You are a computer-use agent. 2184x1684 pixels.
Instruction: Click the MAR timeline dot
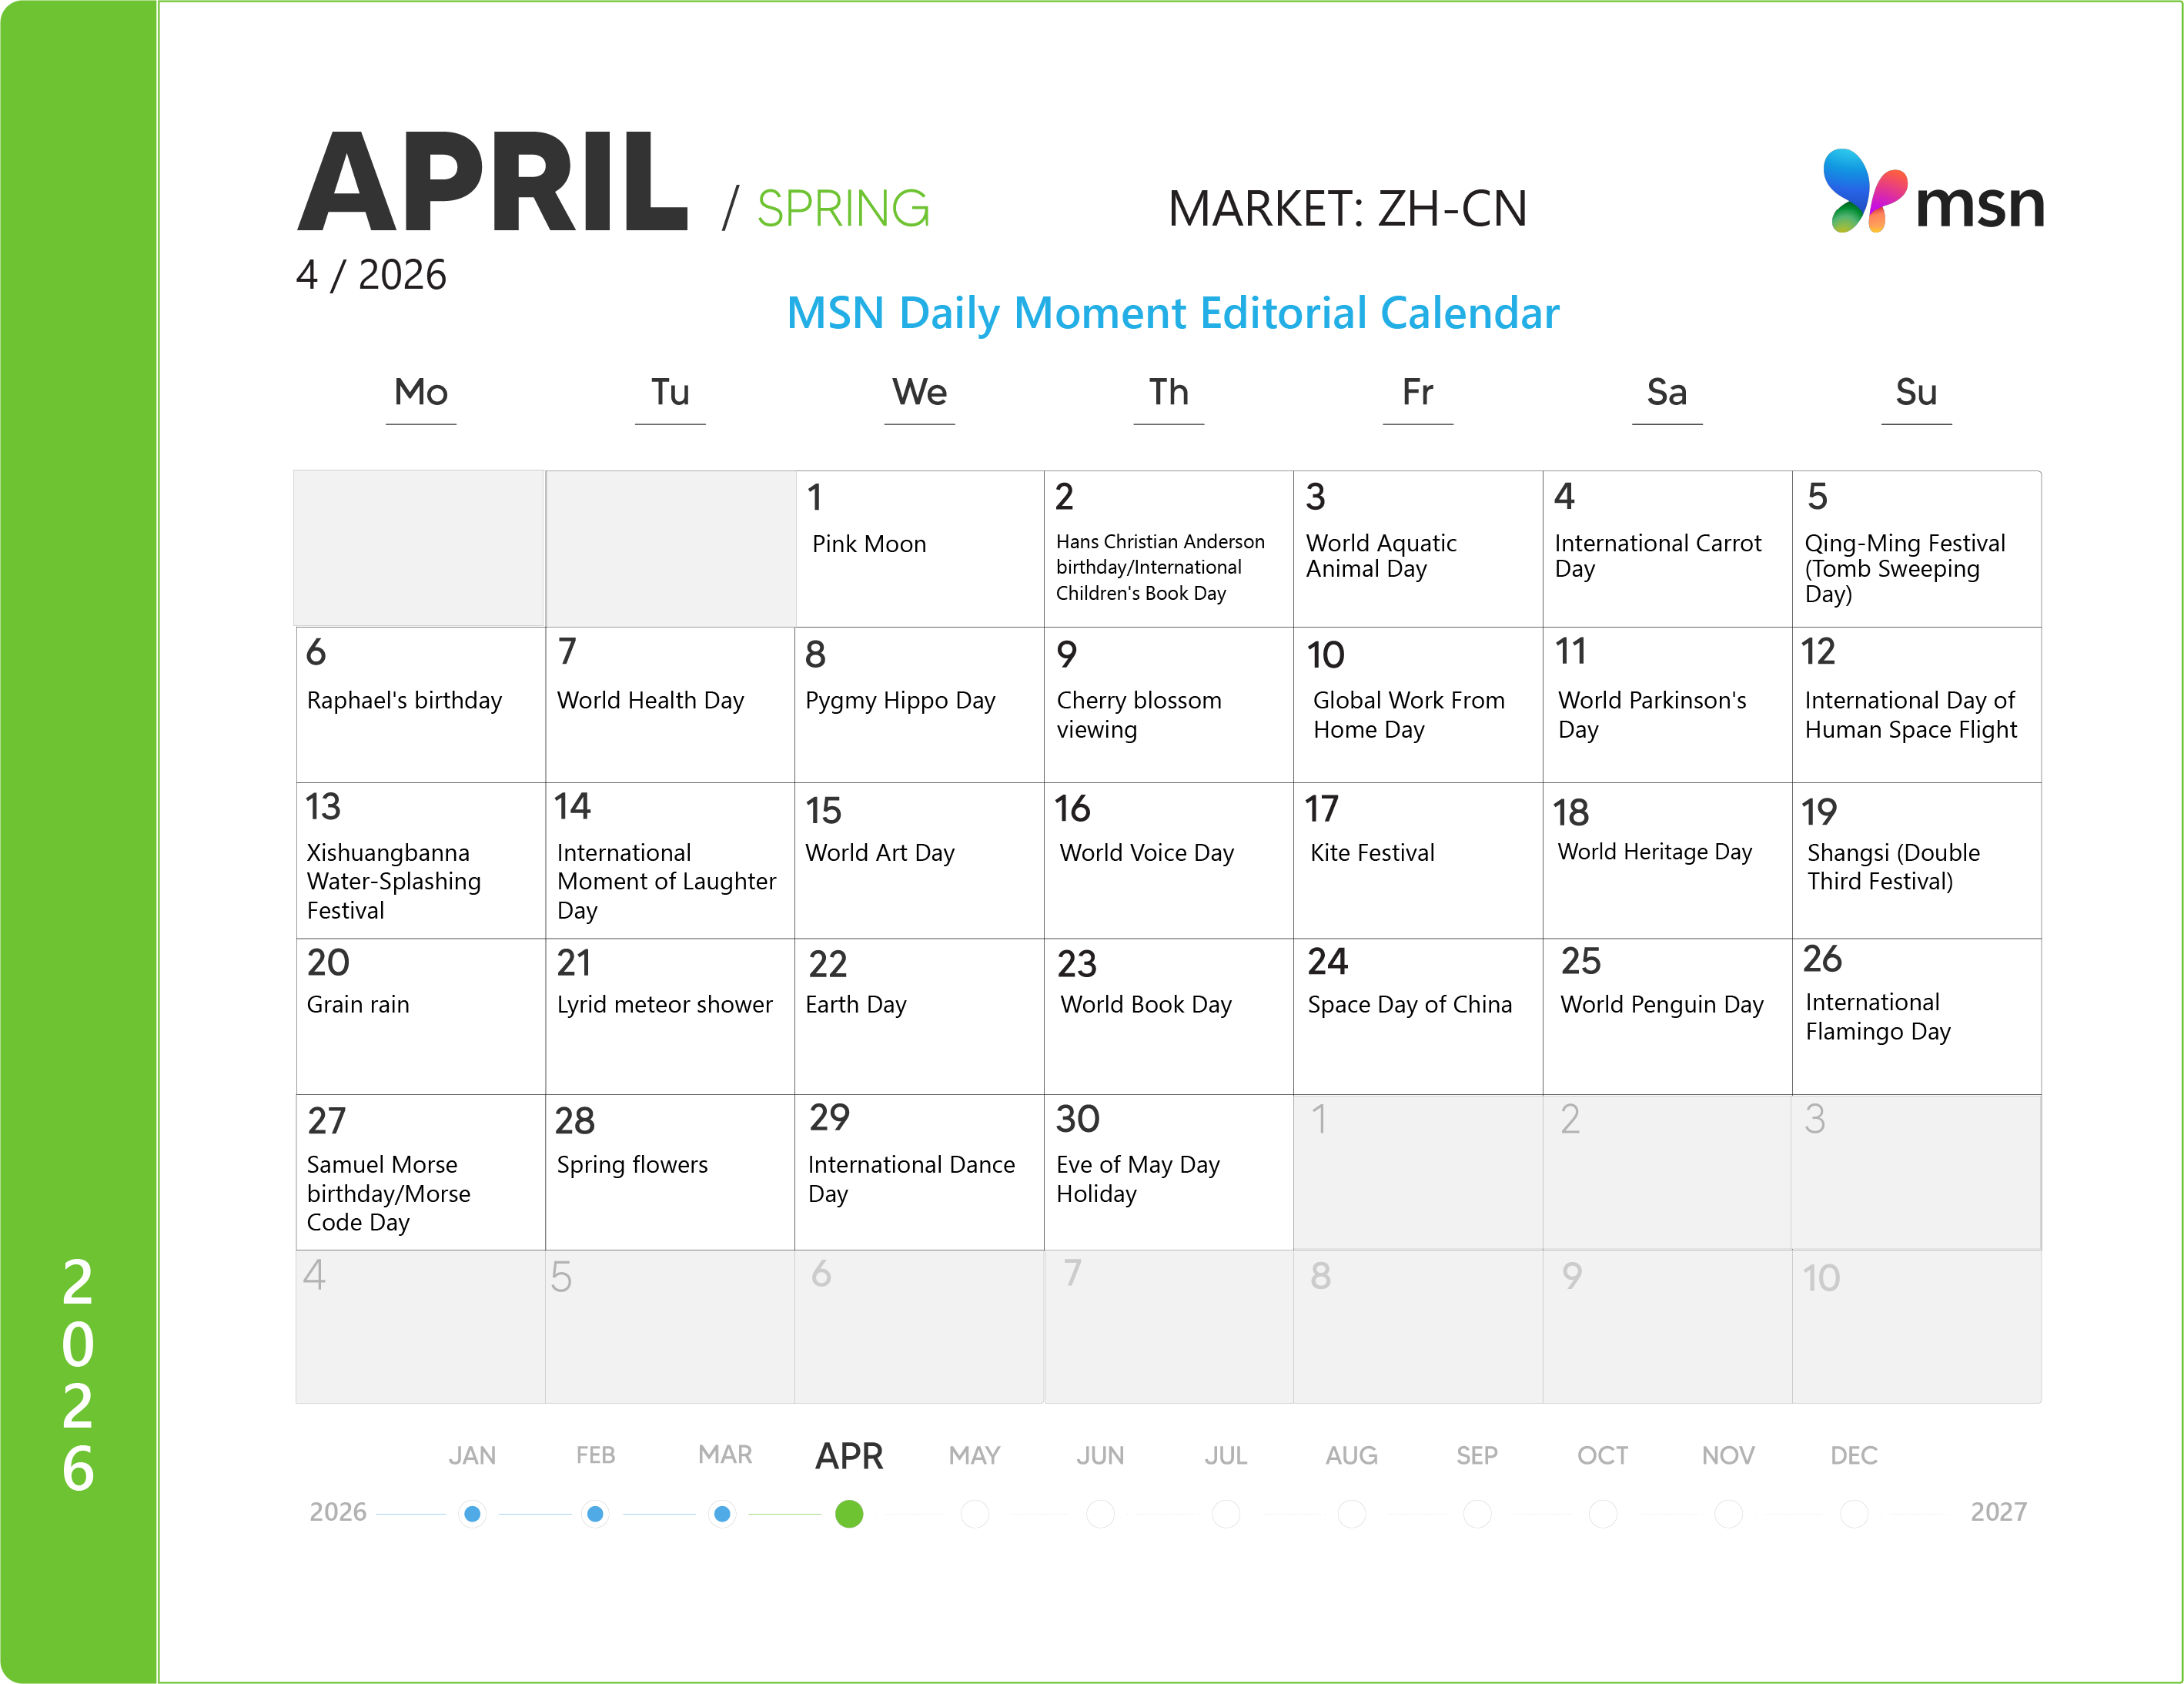pos(722,1513)
